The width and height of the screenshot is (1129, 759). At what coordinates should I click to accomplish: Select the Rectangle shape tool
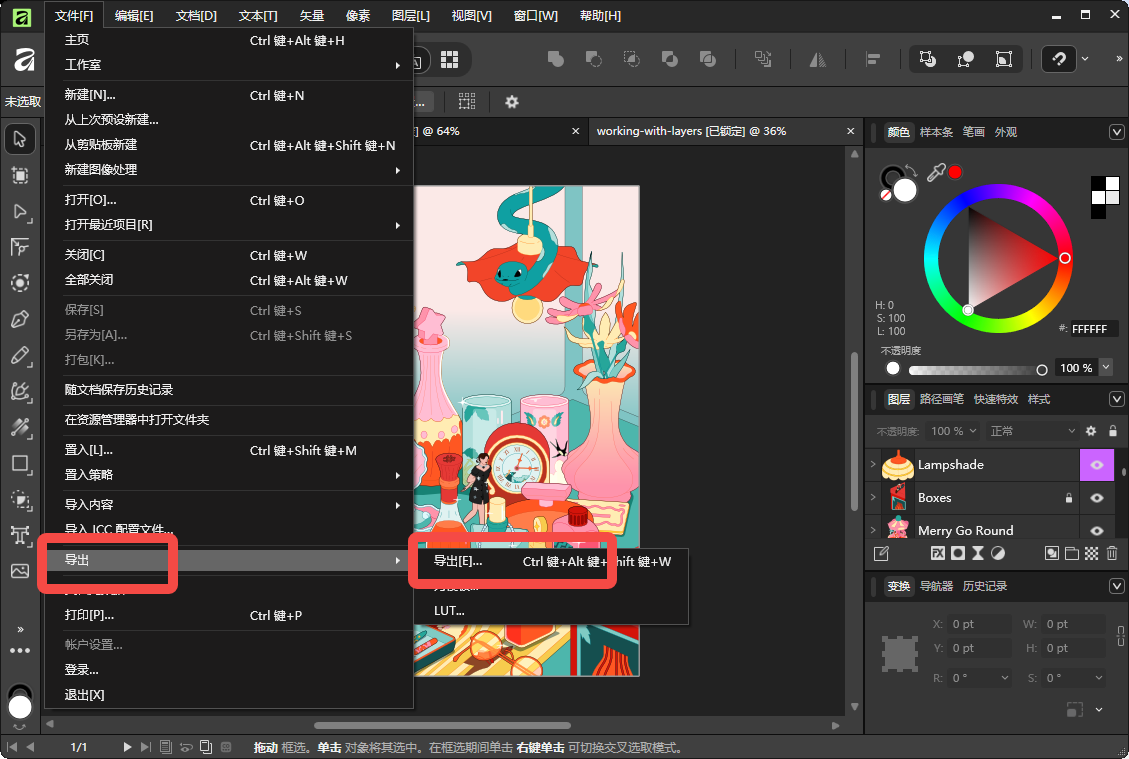pyautogui.click(x=20, y=464)
